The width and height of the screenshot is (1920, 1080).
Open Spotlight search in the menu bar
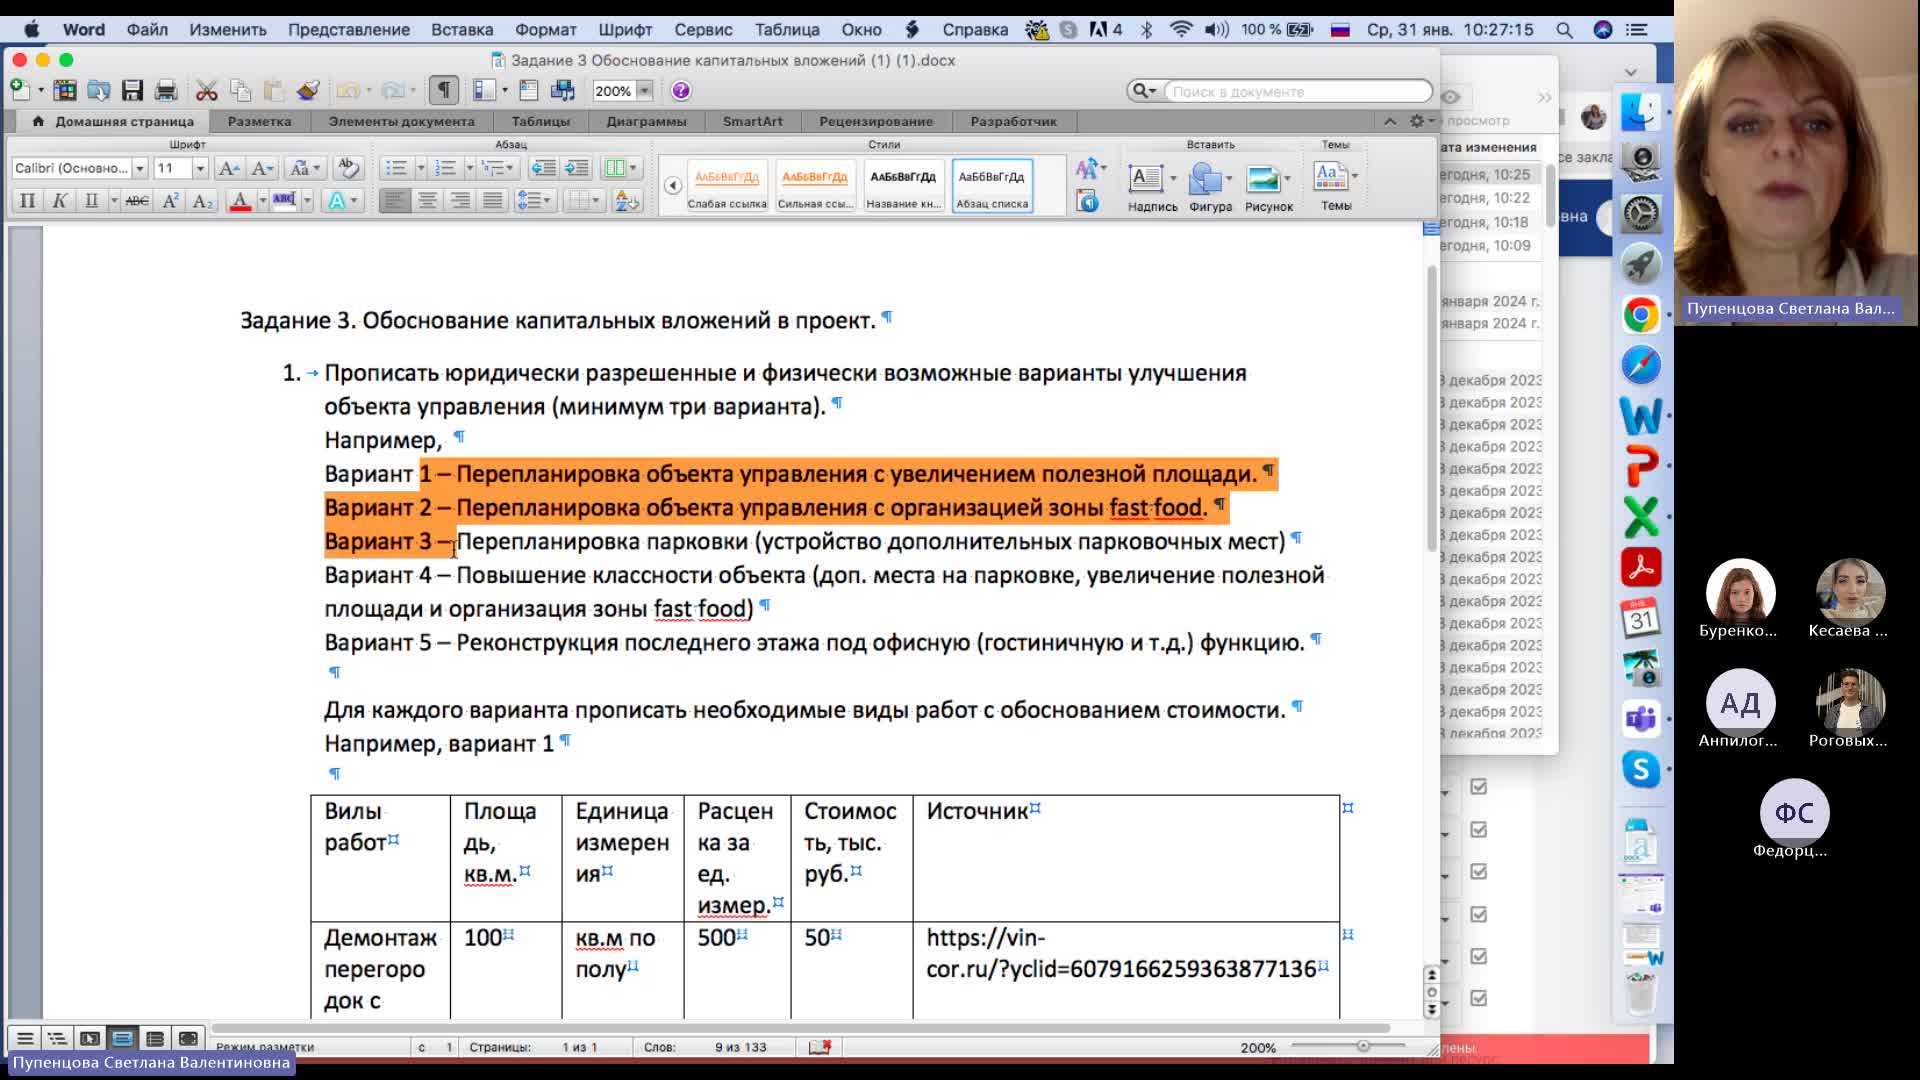[x=1564, y=30]
